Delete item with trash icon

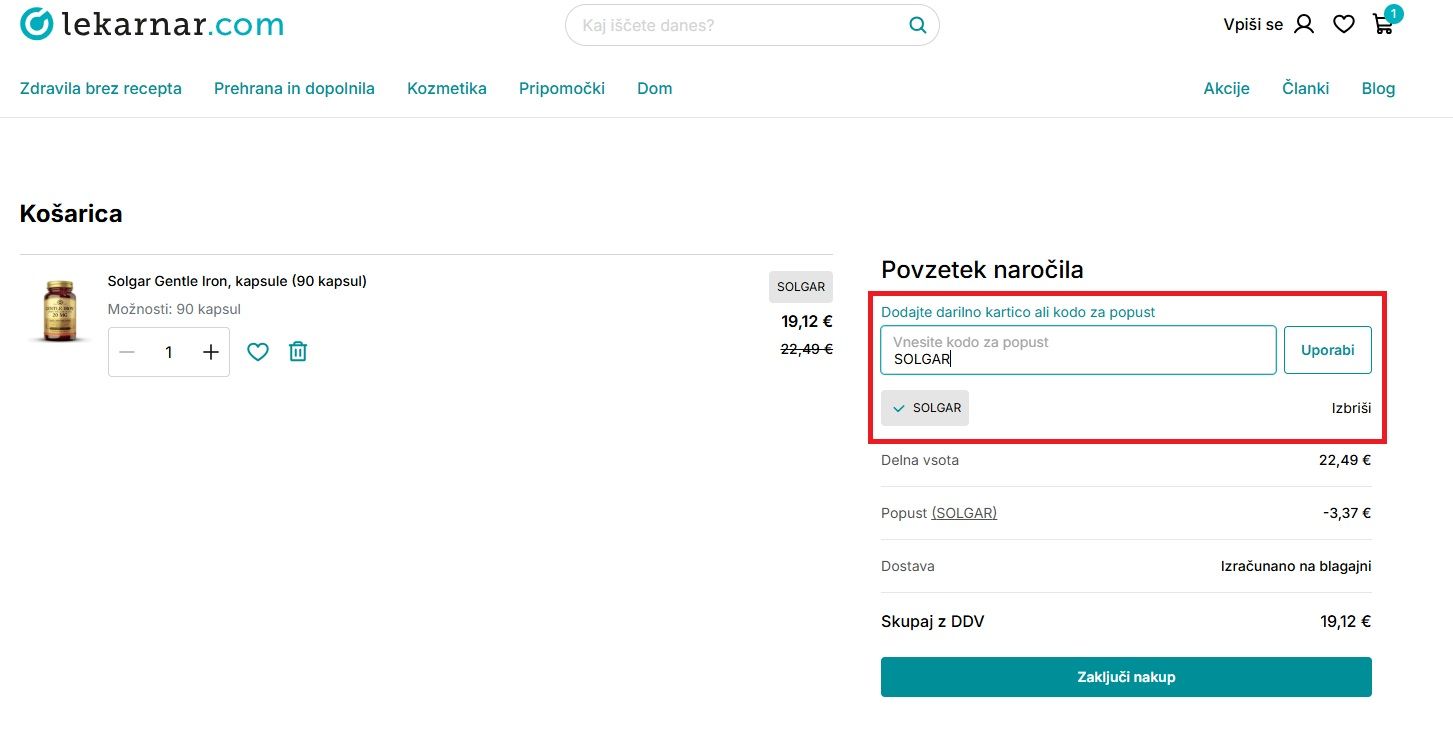pos(298,352)
